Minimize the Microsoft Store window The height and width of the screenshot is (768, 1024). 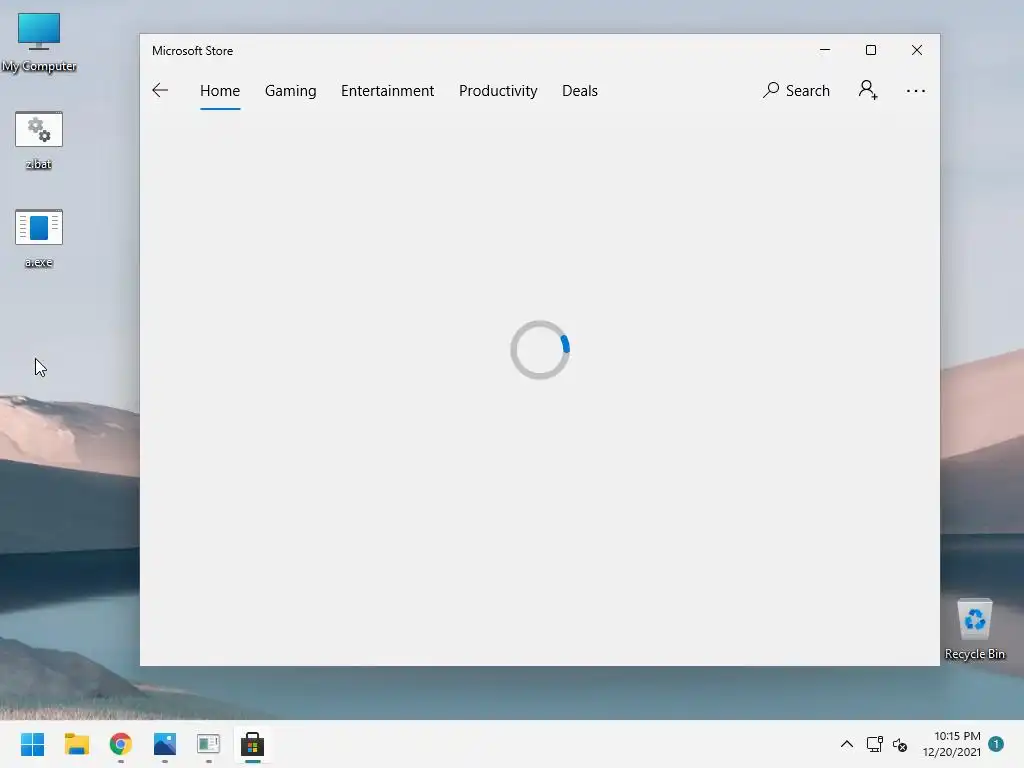[x=825, y=50]
